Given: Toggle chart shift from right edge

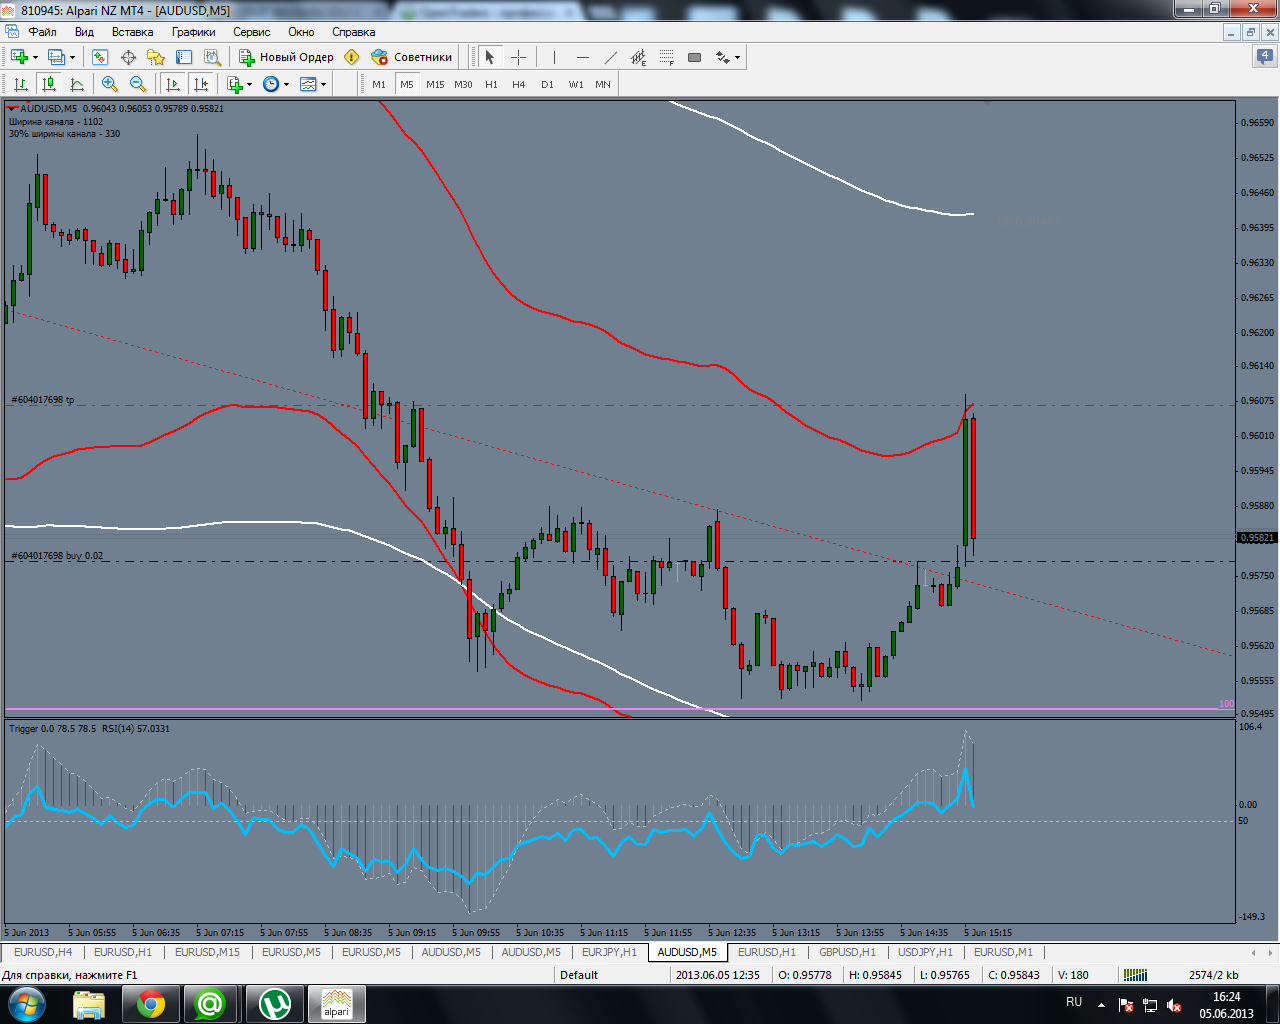Looking at the screenshot, I should pos(201,85).
